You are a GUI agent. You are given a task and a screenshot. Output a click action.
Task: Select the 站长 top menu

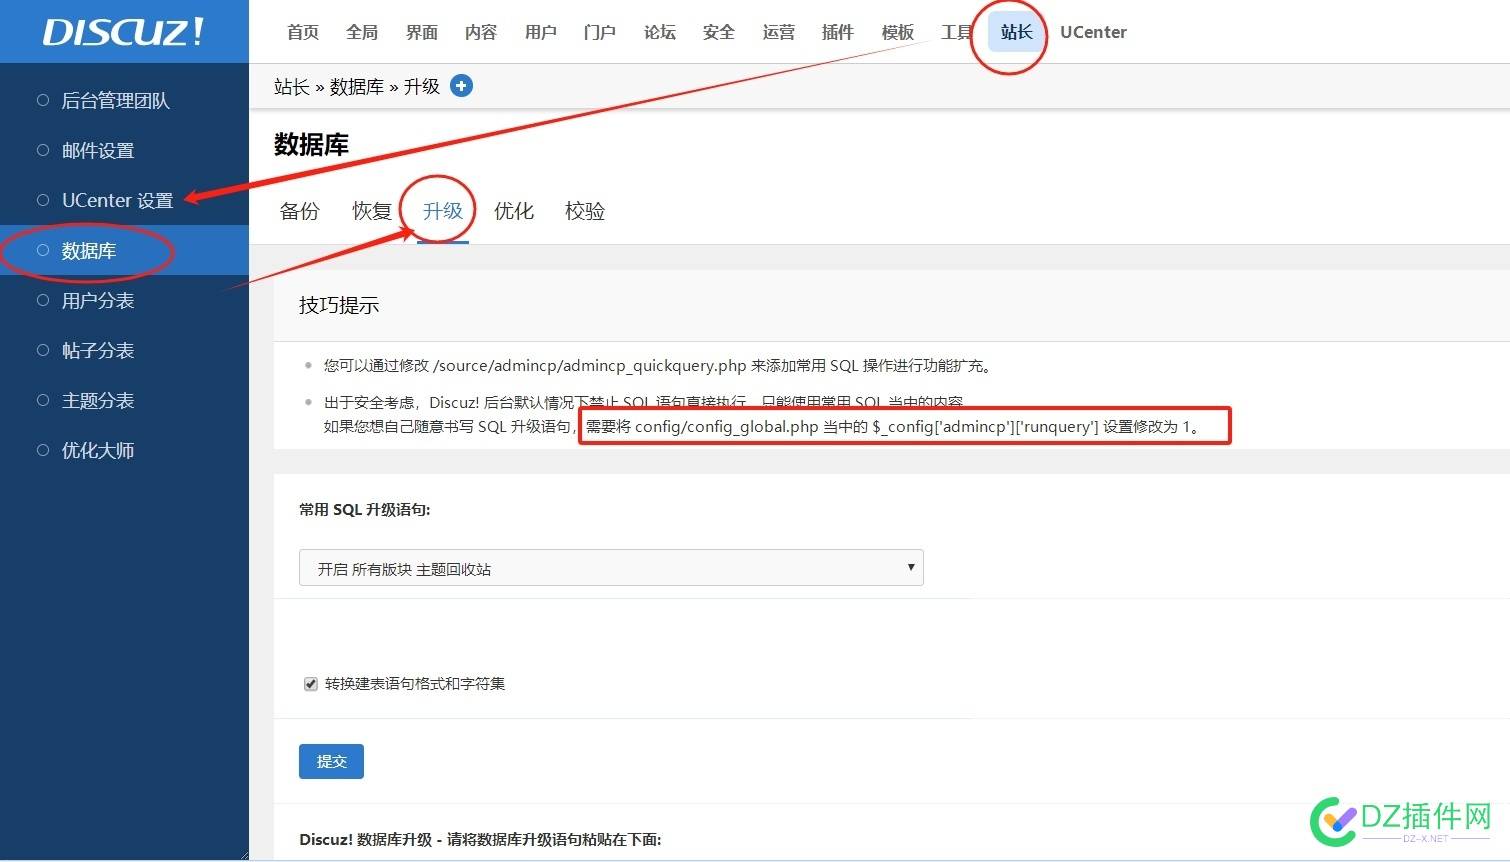[1017, 32]
